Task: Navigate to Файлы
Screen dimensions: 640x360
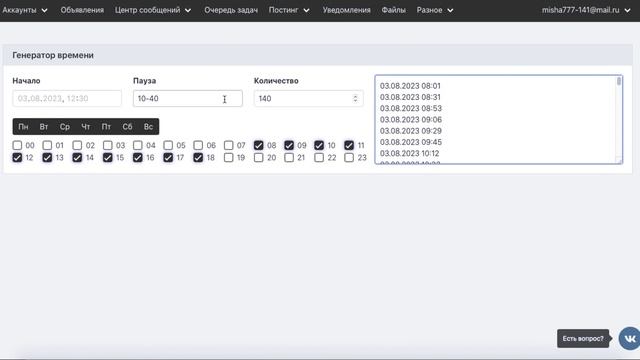Action: click(x=393, y=10)
